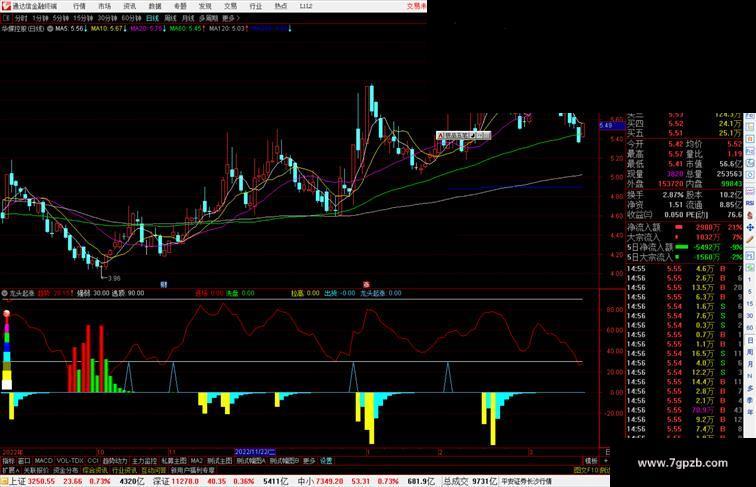756x487 pixels.
Task: Select sidebar period shortcut 年
Action: (x=750, y=412)
